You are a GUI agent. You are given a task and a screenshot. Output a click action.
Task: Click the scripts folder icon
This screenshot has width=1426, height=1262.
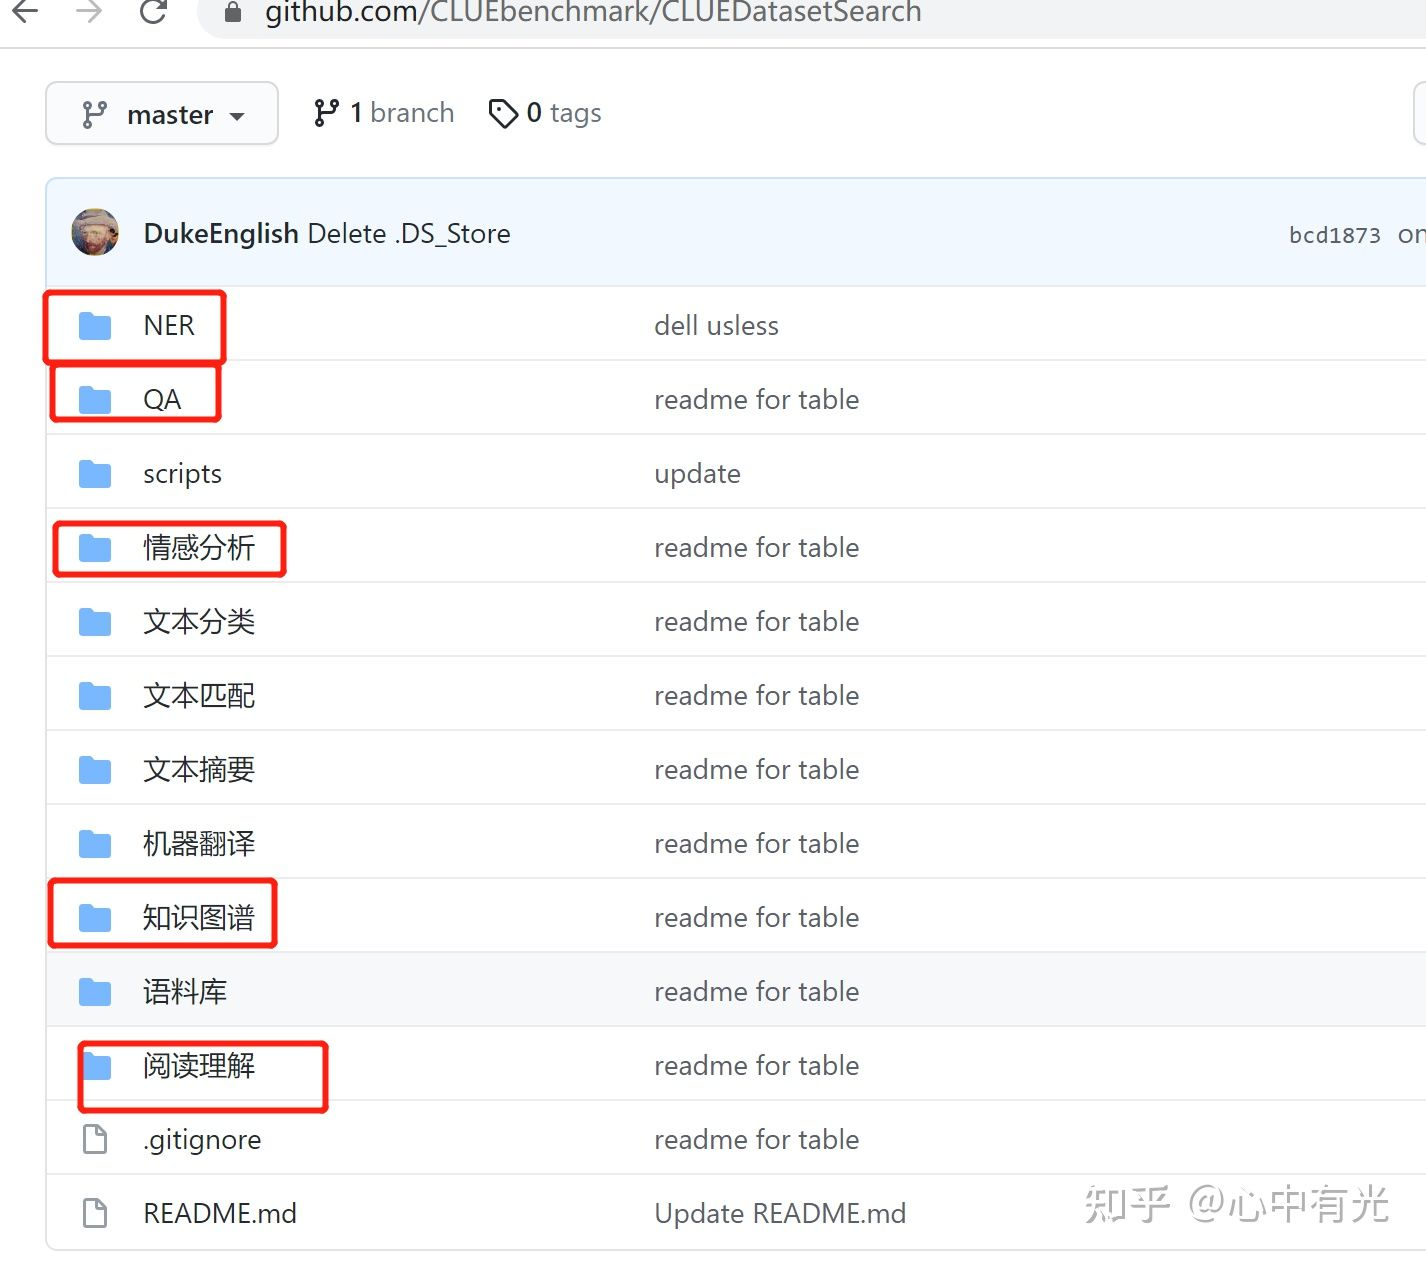[95, 474]
